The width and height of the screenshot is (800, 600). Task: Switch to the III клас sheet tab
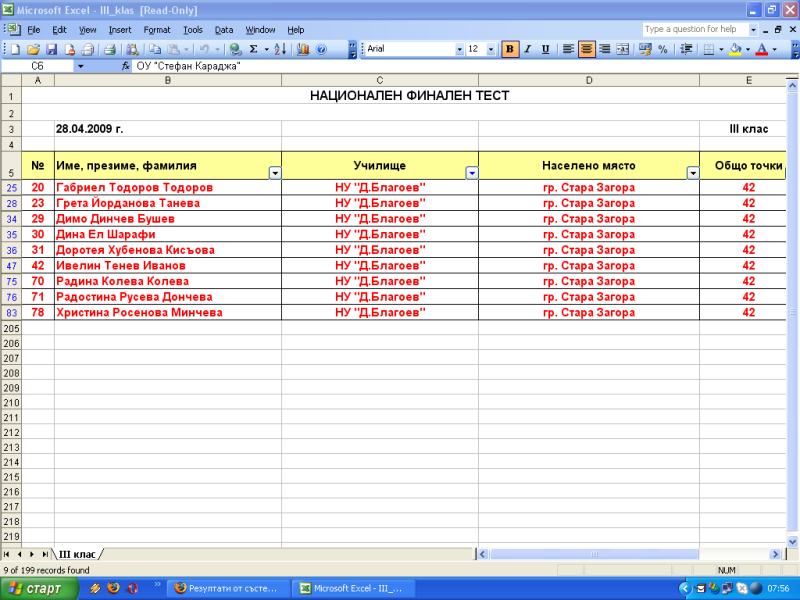point(78,553)
